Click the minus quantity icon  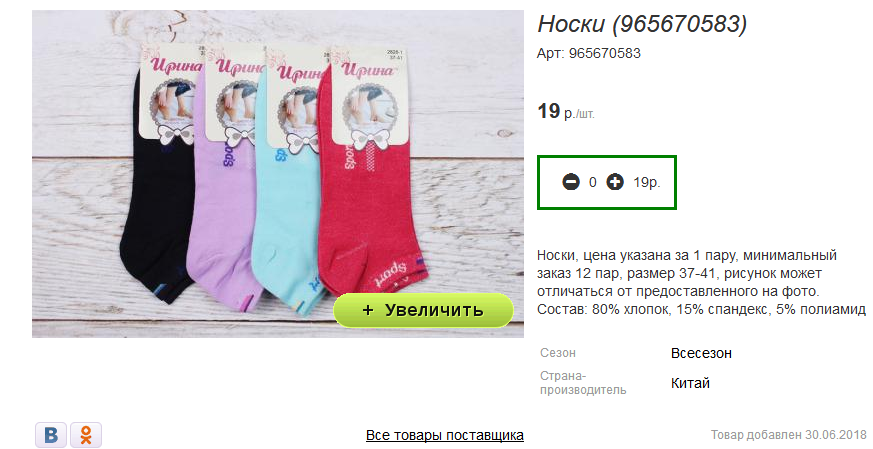click(571, 182)
